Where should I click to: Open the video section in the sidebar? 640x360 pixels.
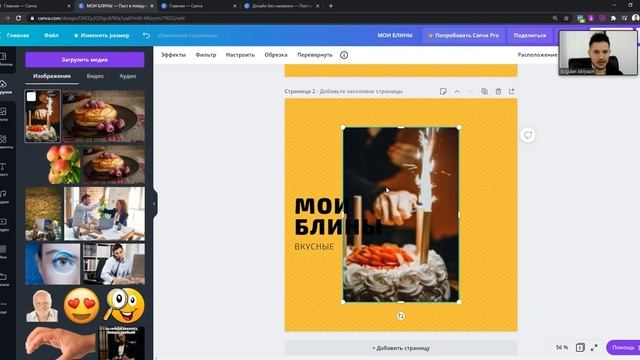[4, 224]
